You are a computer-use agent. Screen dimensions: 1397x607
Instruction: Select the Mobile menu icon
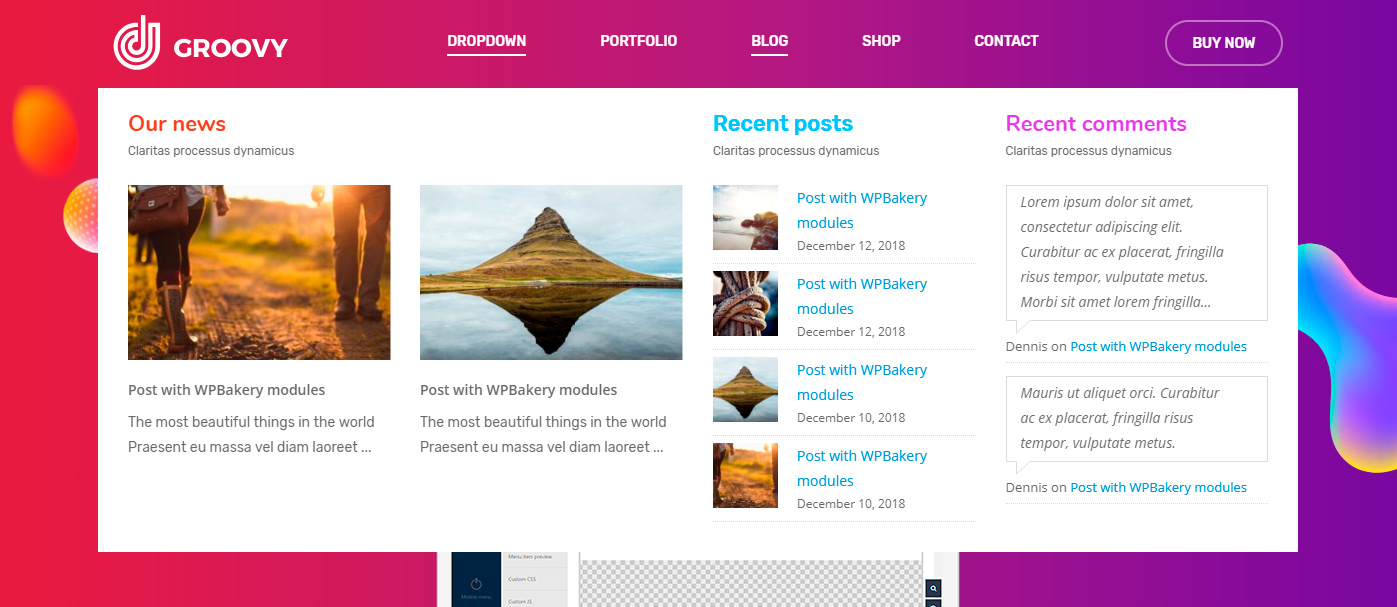tap(476, 585)
